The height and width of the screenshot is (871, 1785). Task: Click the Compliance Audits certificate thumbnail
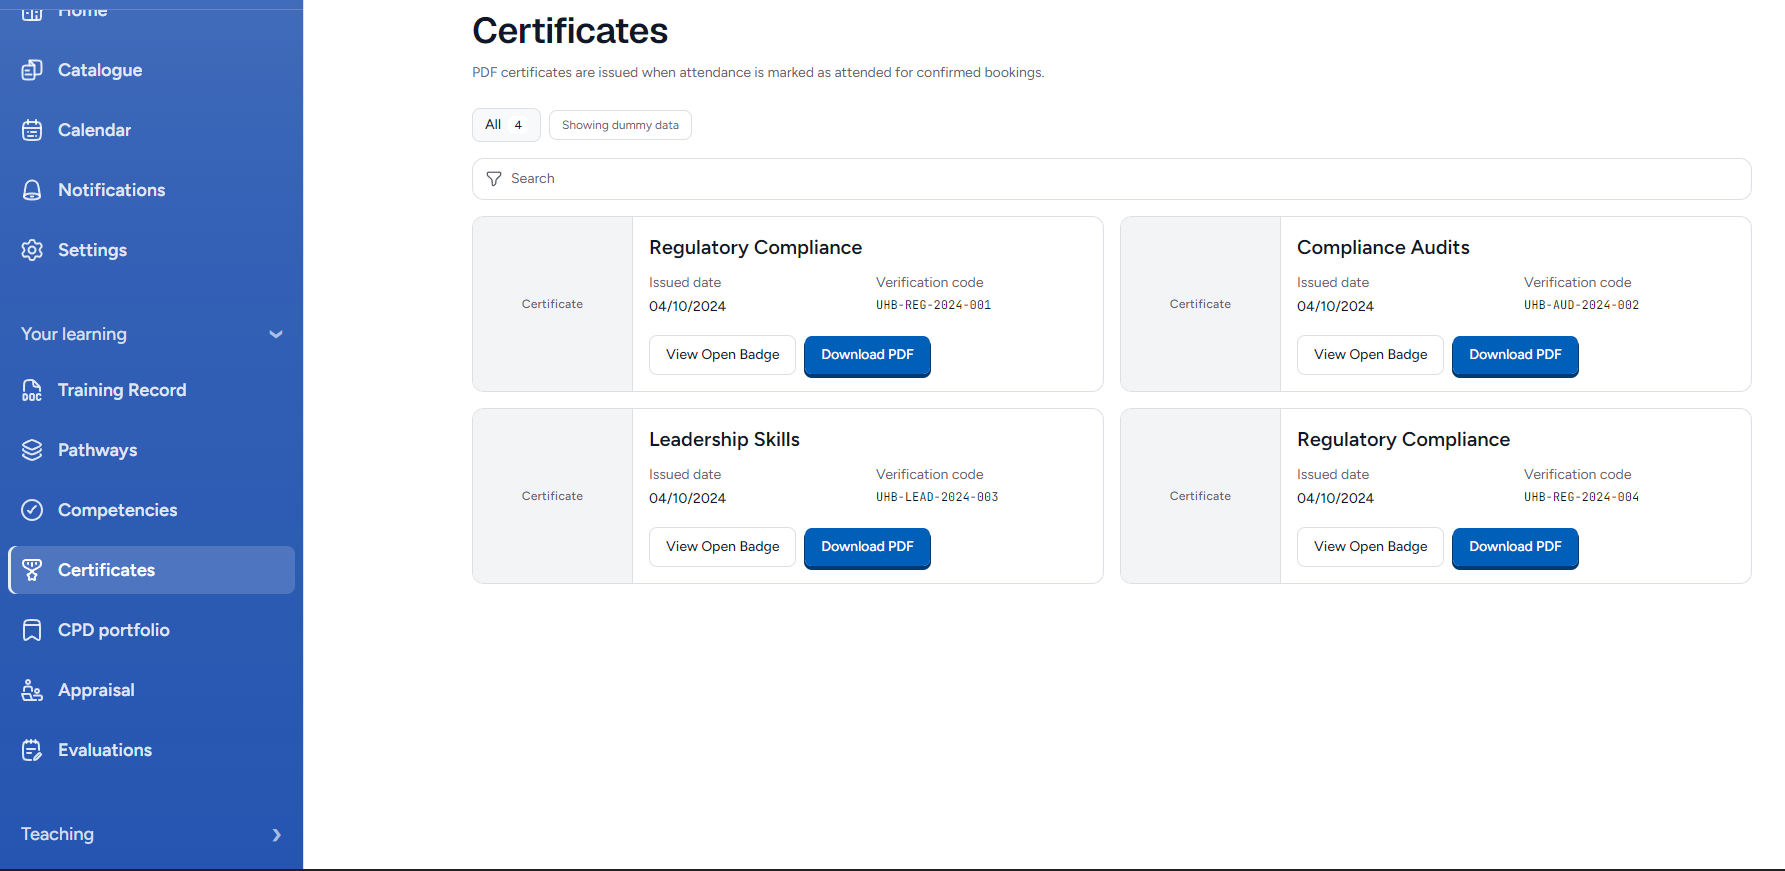[1200, 304]
